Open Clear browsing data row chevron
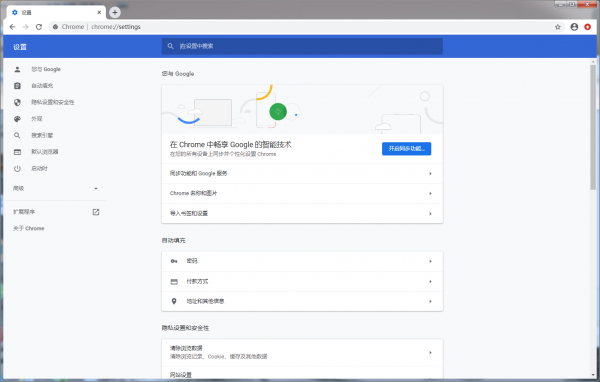 click(430, 352)
